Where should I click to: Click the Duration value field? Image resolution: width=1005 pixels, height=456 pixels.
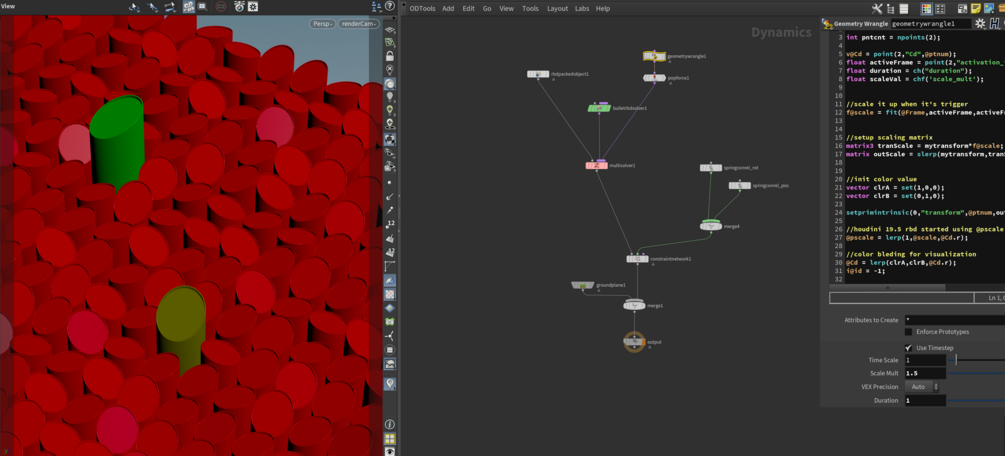925,400
